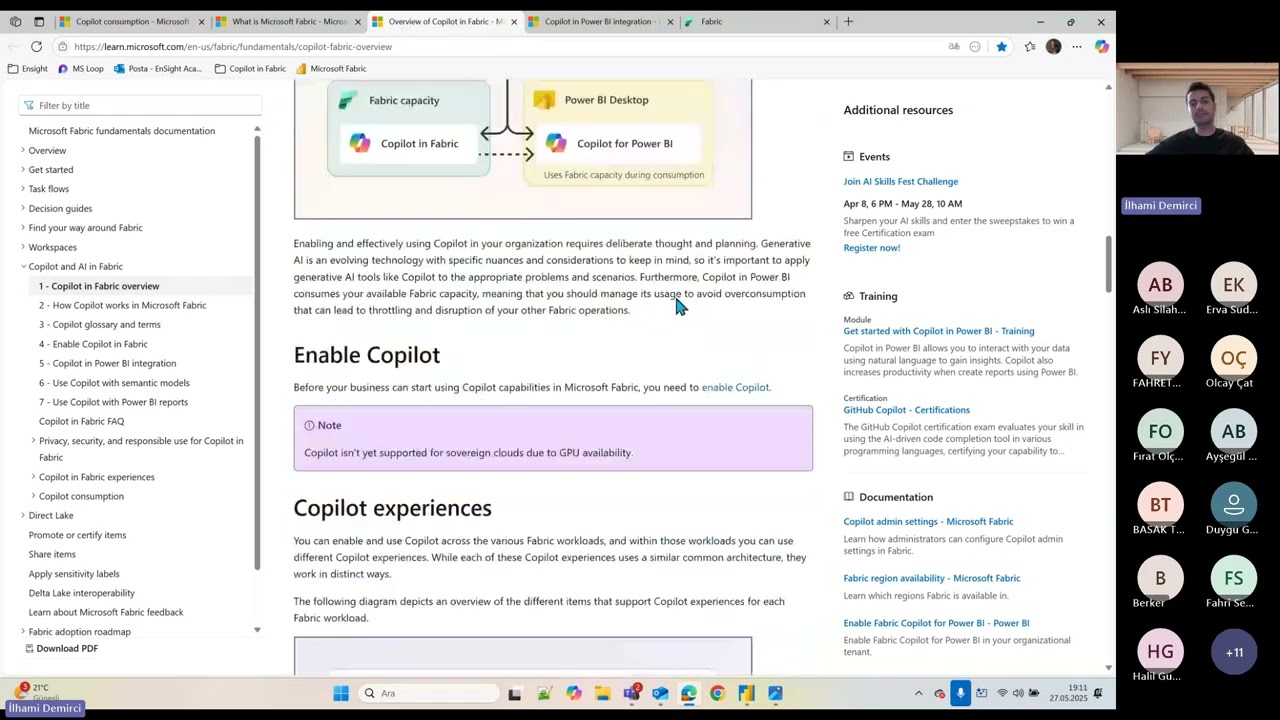Image resolution: width=1280 pixels, height=720 pixels.
Task: Open 2 - How Copilot works in Microsoft Fabric
Action: (122, 305)
